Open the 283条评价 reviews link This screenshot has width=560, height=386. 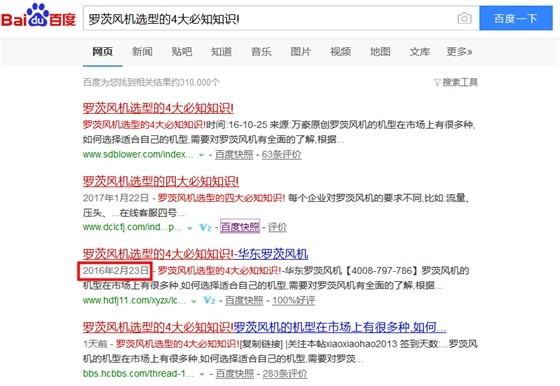tap(285, 374)
